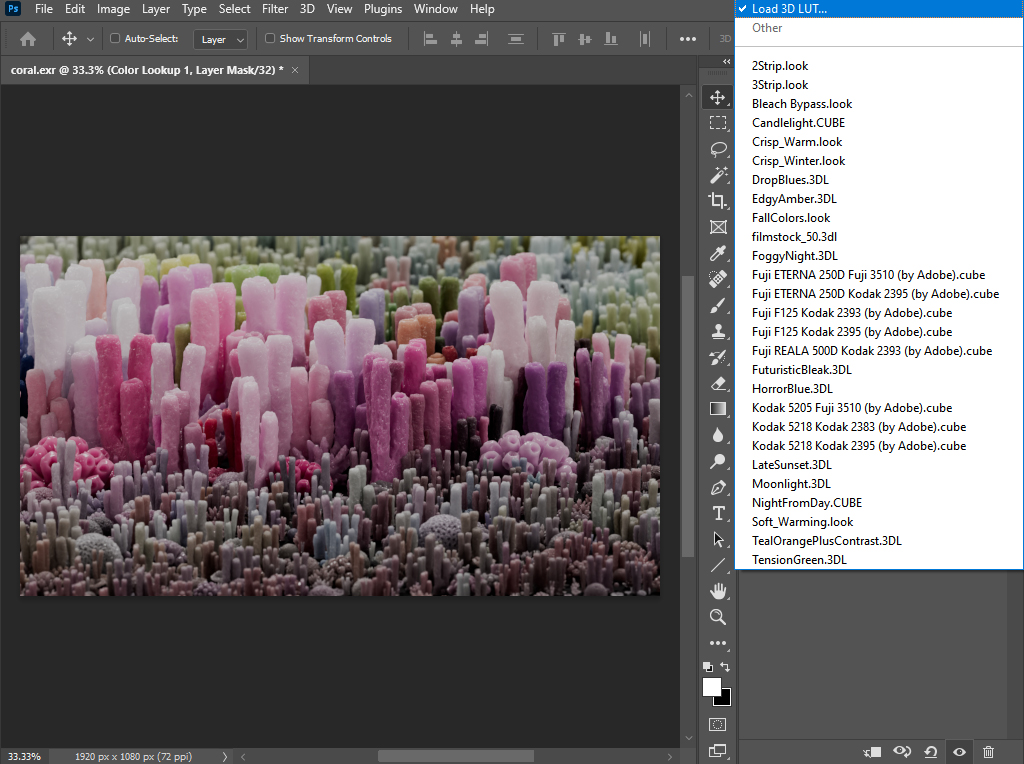The width and height of the screenshot is (1024, 764).
Task: Select the Eyedropper tool
Action: [718, 253]
